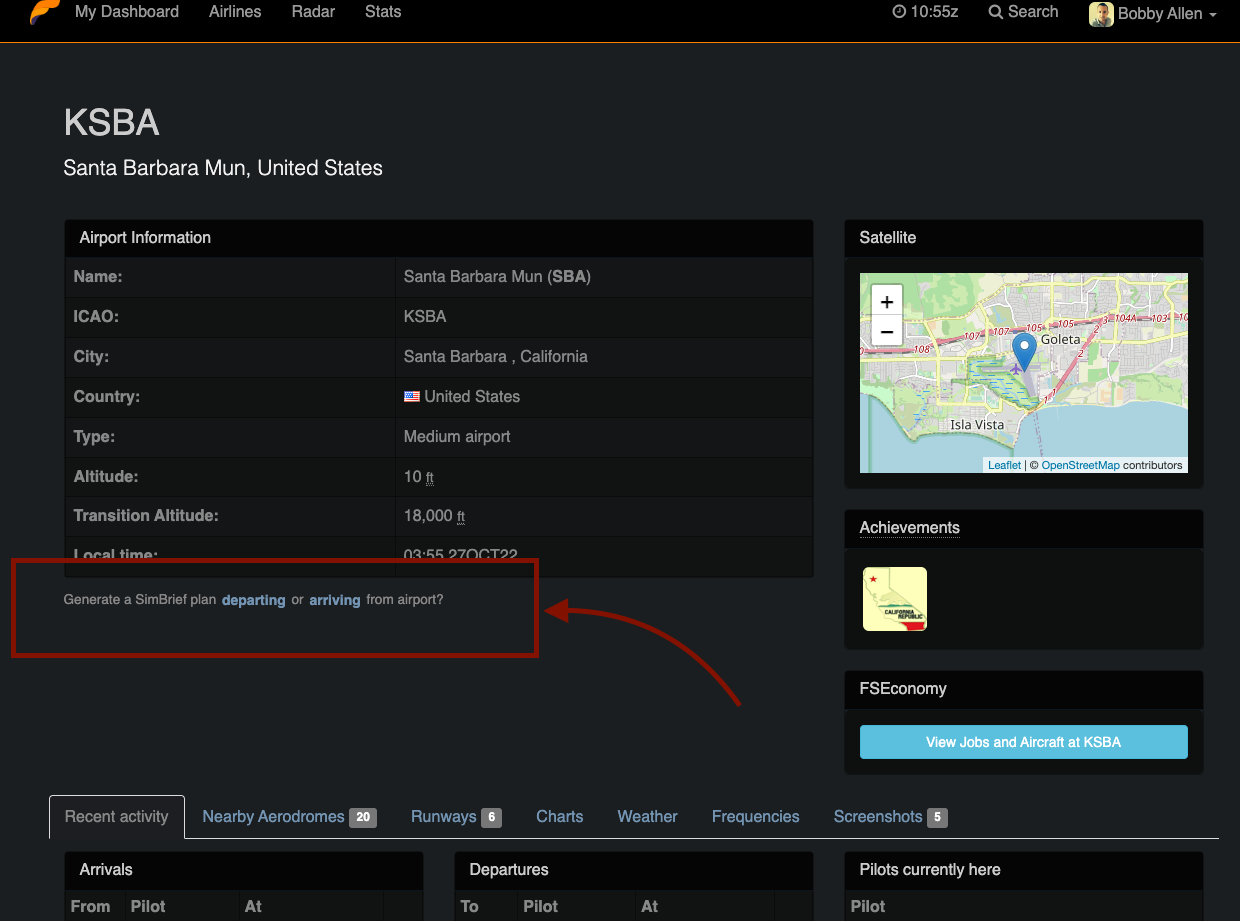Click View Jobs and Aircraft at KSBA
Viewport: 1240px width, 921px height.
click(x=1023, y=742)
